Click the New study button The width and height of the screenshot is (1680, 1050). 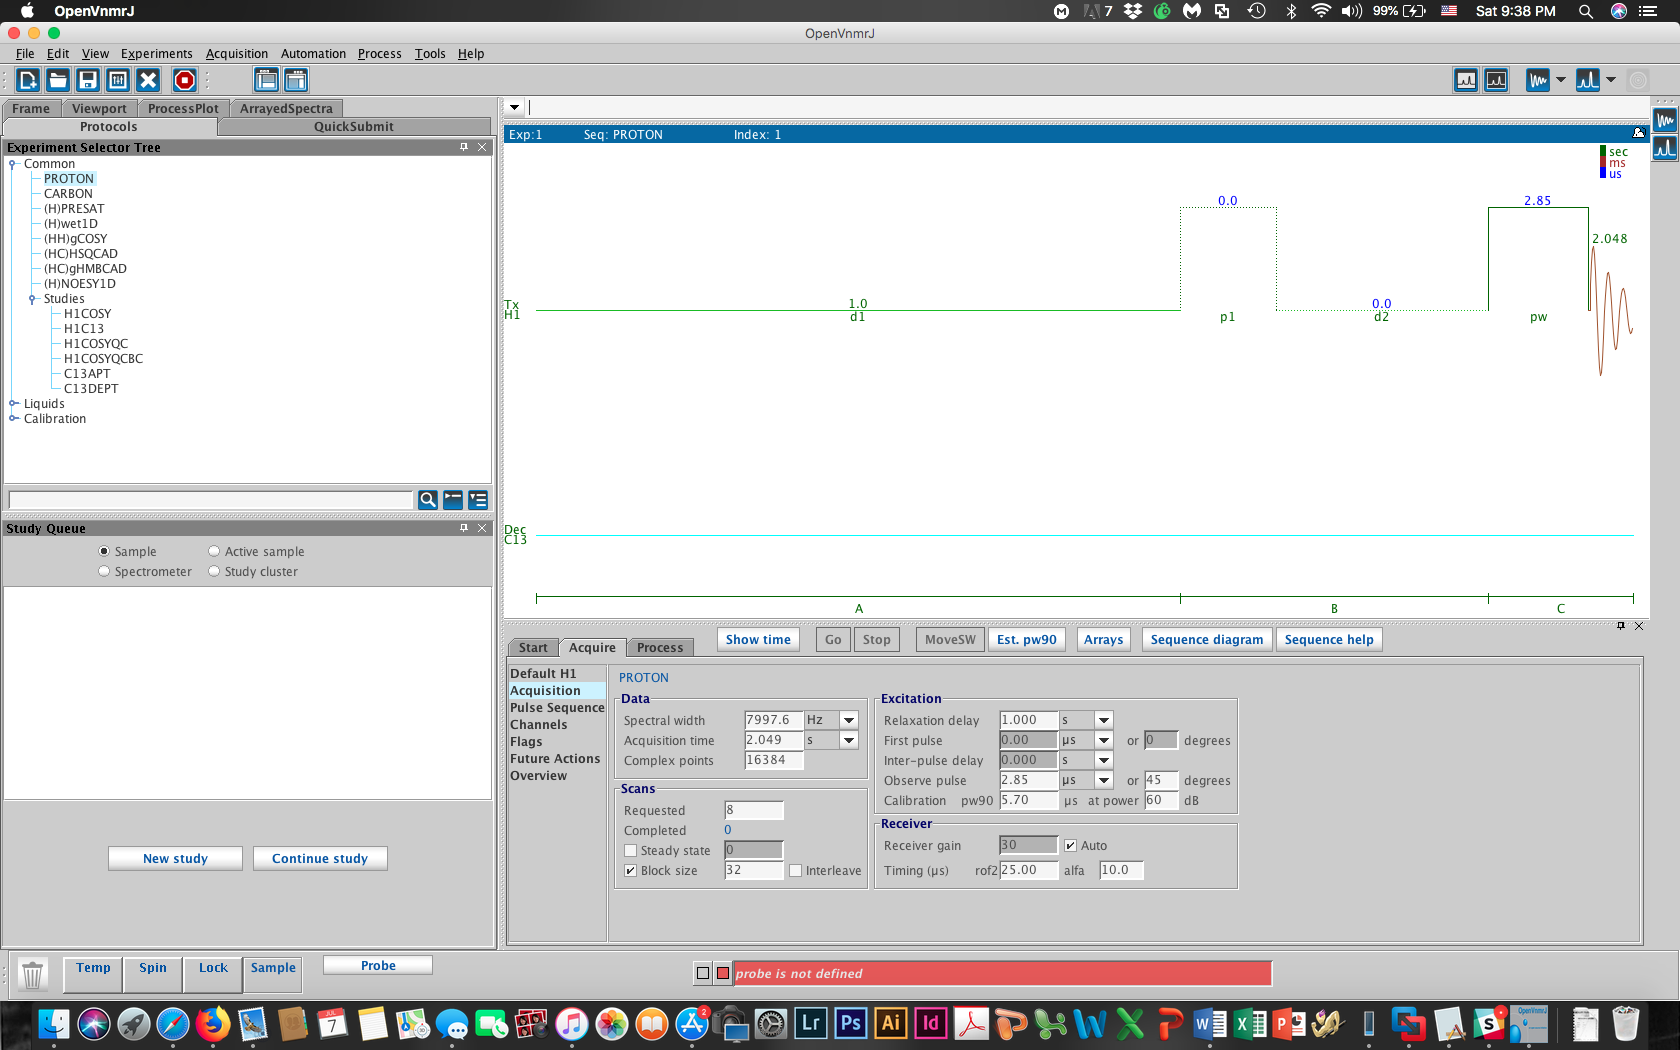pos(175,859)
